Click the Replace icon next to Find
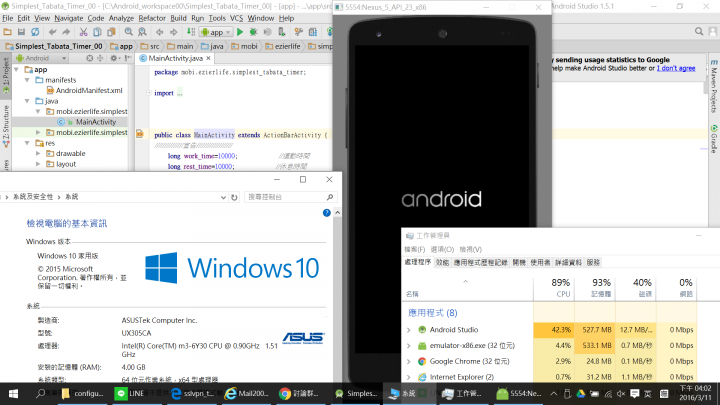Screen dimensions: 720x405 point(142,32)
